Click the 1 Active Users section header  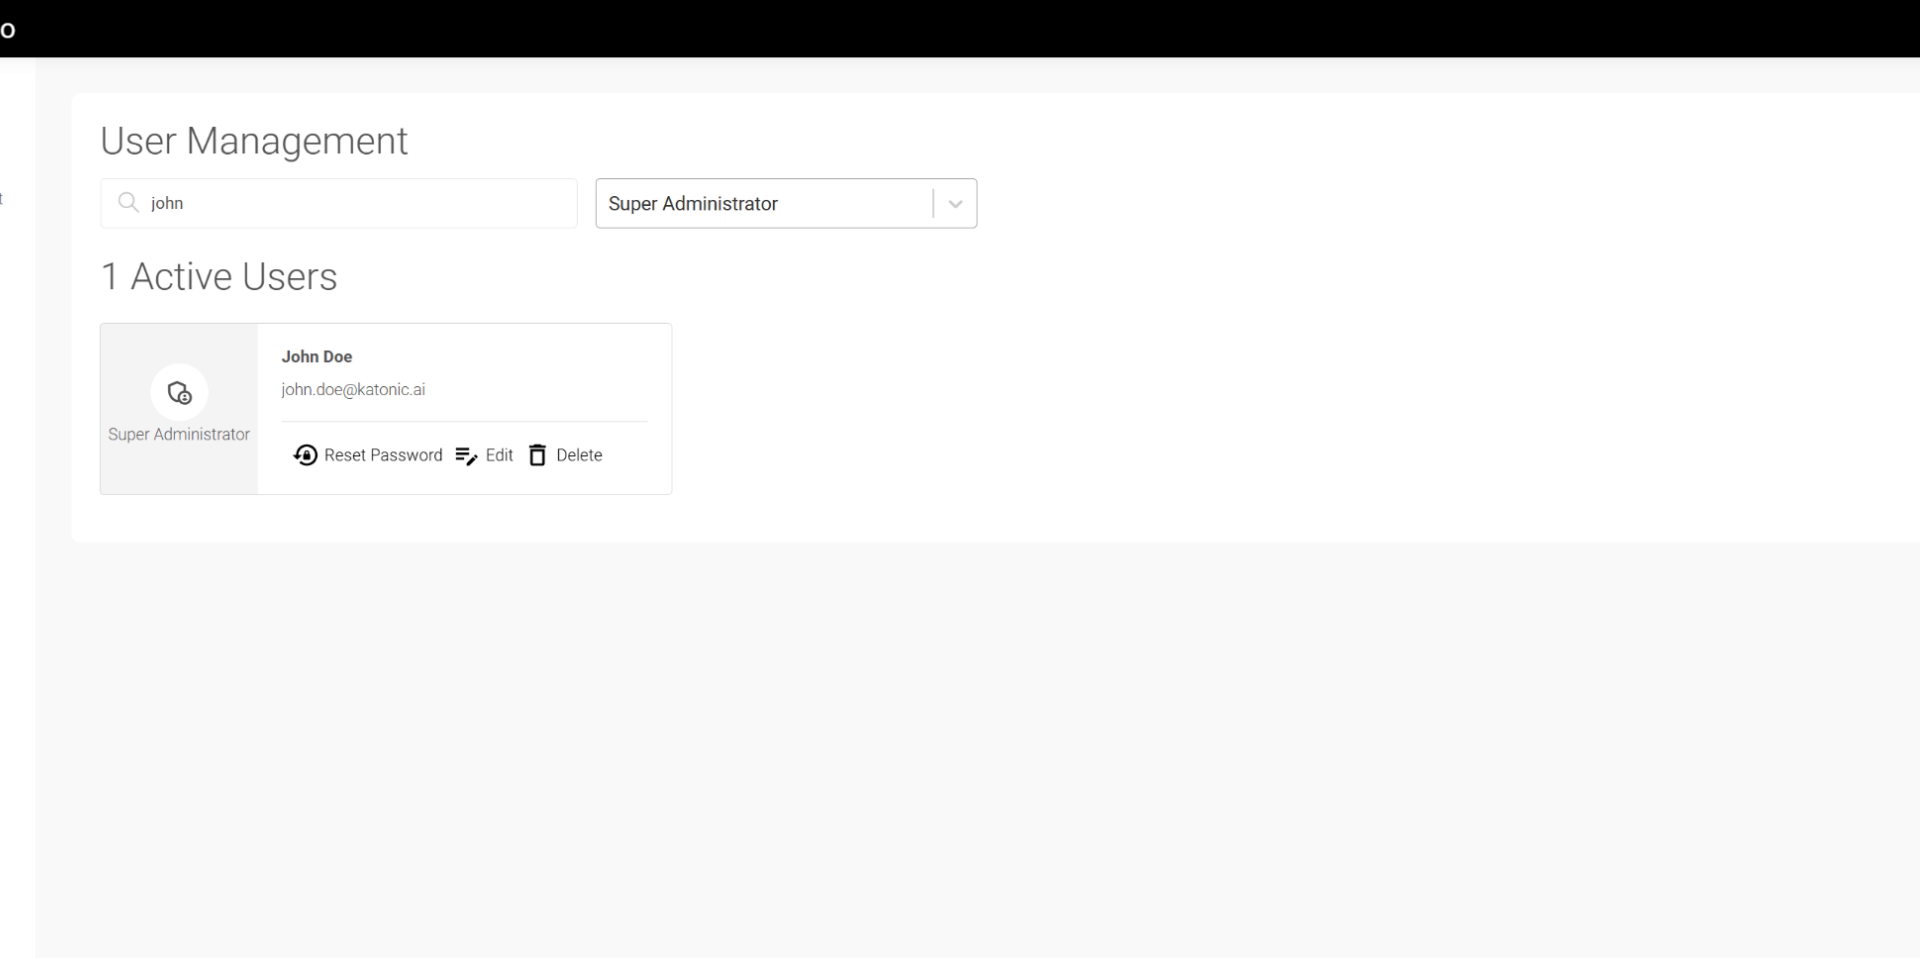[219, 277]
